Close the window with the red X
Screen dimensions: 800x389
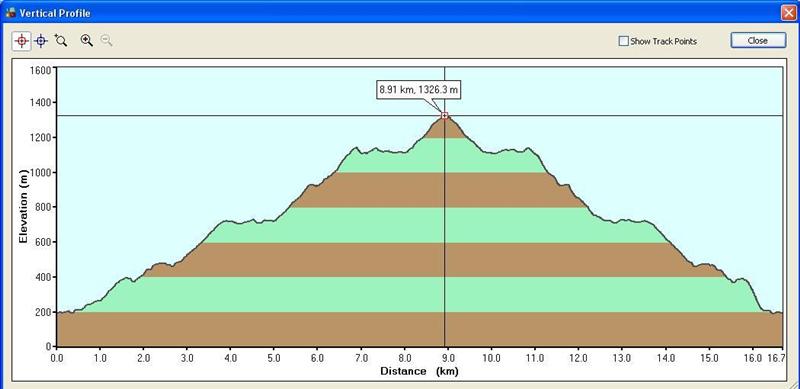(789, 13)
